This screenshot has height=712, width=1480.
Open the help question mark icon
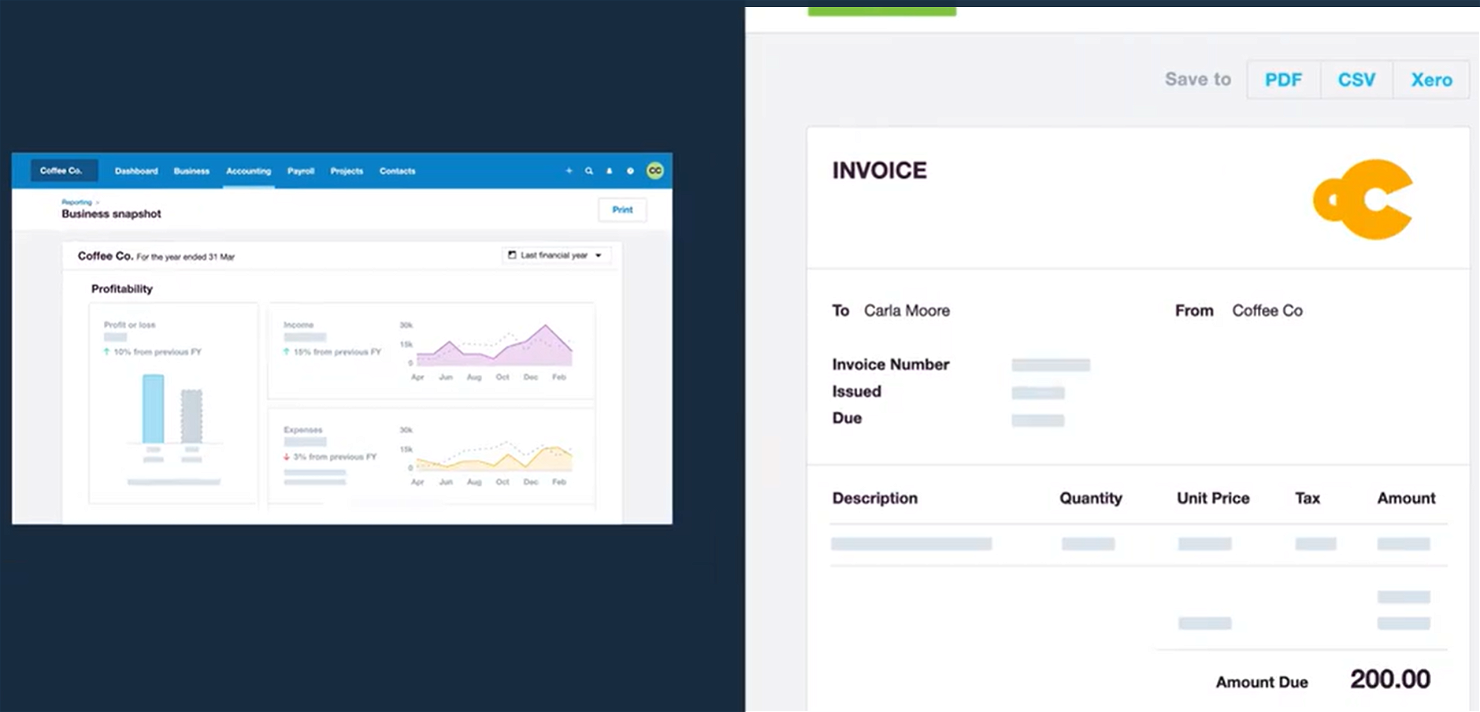tap(630, 171)
